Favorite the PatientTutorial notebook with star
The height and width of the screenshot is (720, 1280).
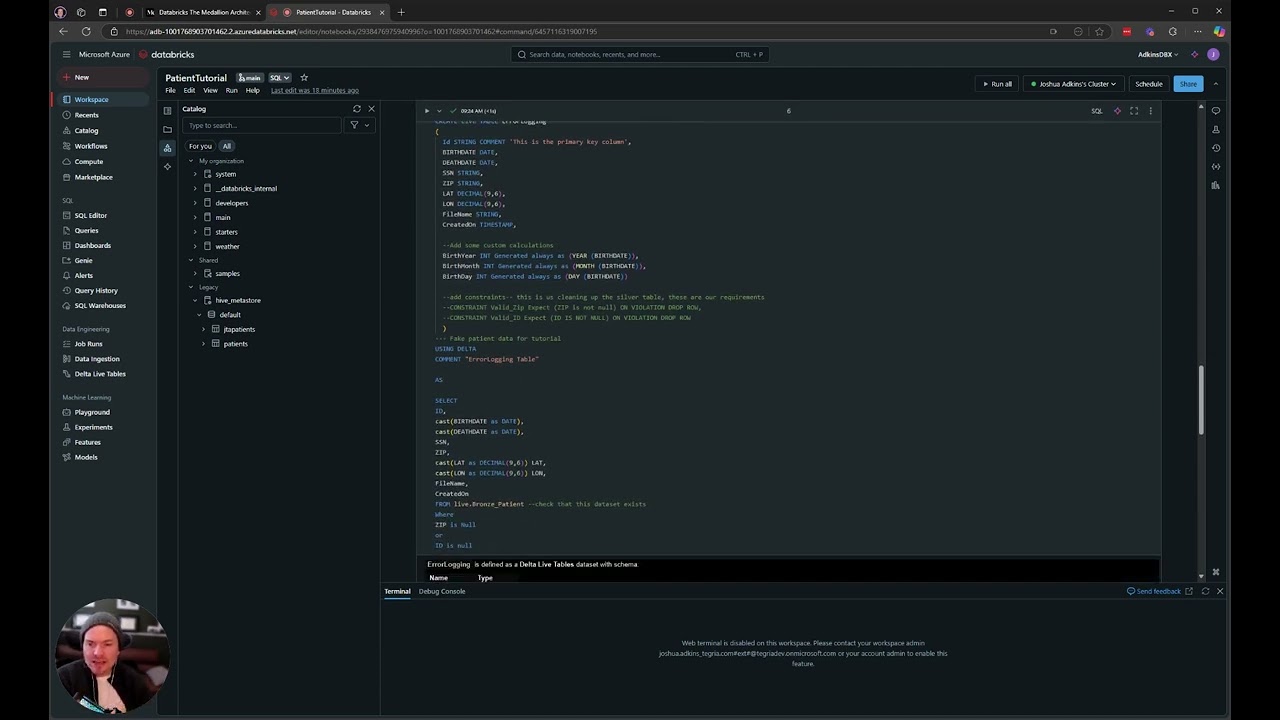pos(304,78)
